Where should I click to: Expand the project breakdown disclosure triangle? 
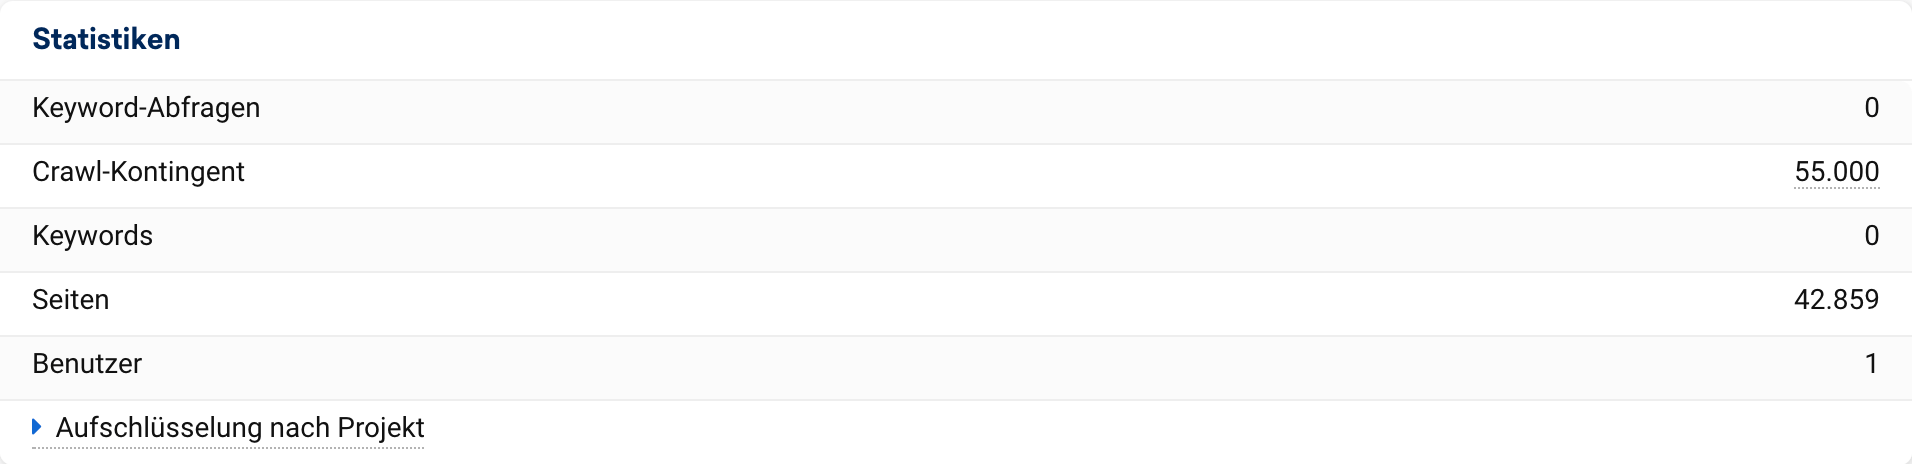point(37,427)
